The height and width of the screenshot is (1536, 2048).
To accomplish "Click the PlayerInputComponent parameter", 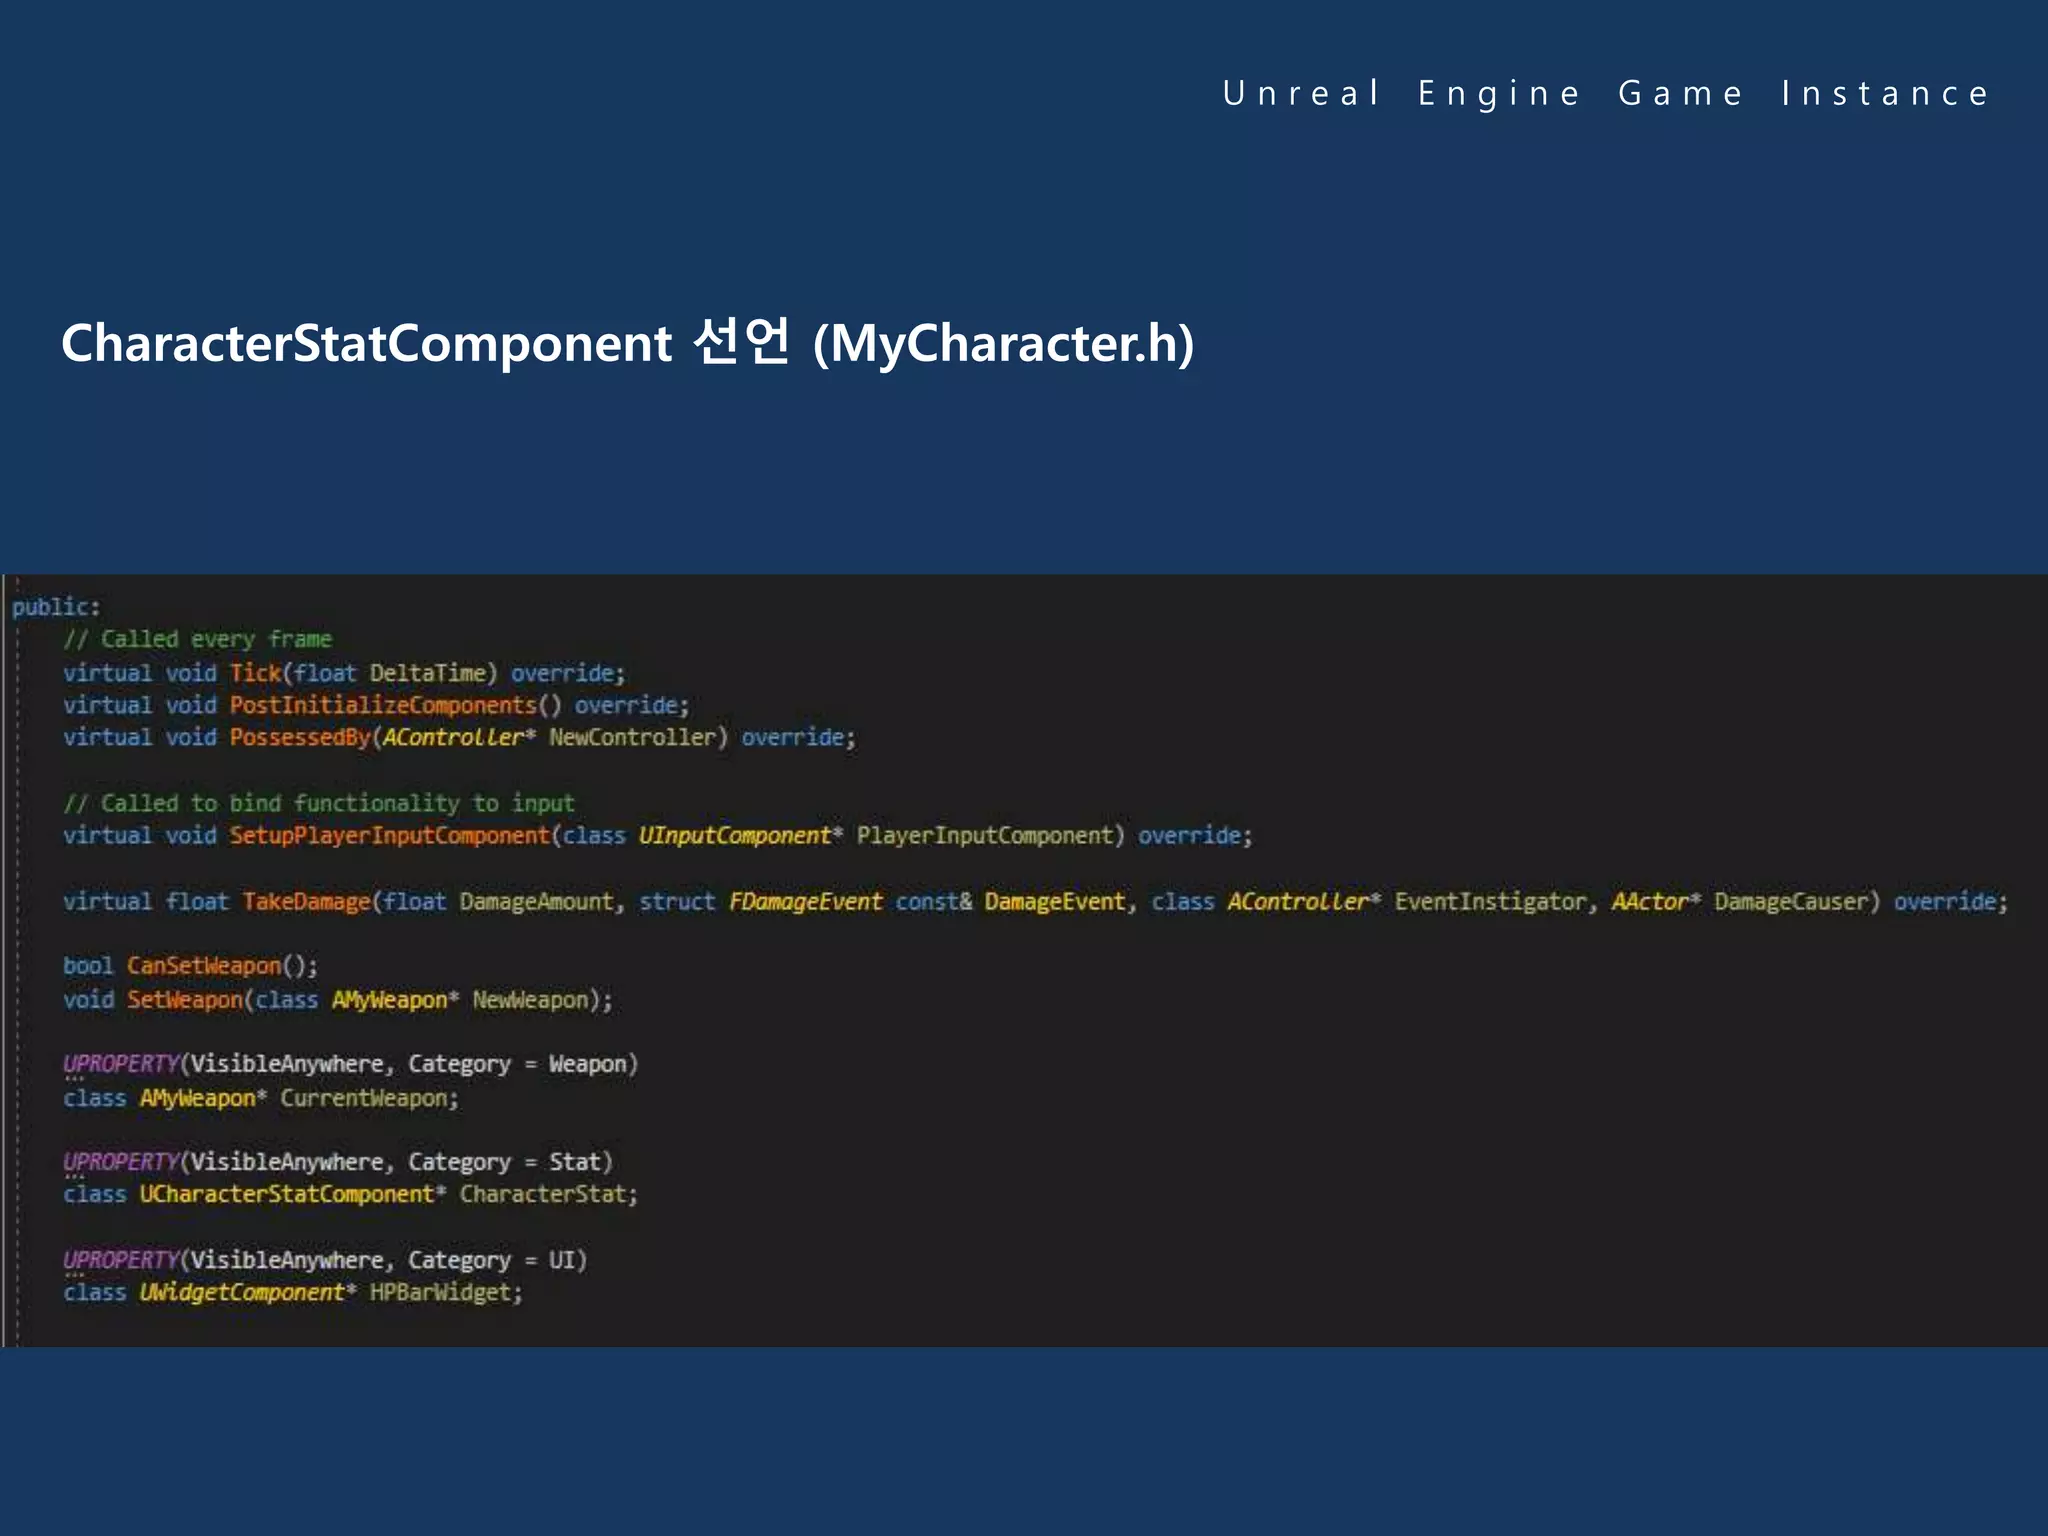I will click(985, 835).
